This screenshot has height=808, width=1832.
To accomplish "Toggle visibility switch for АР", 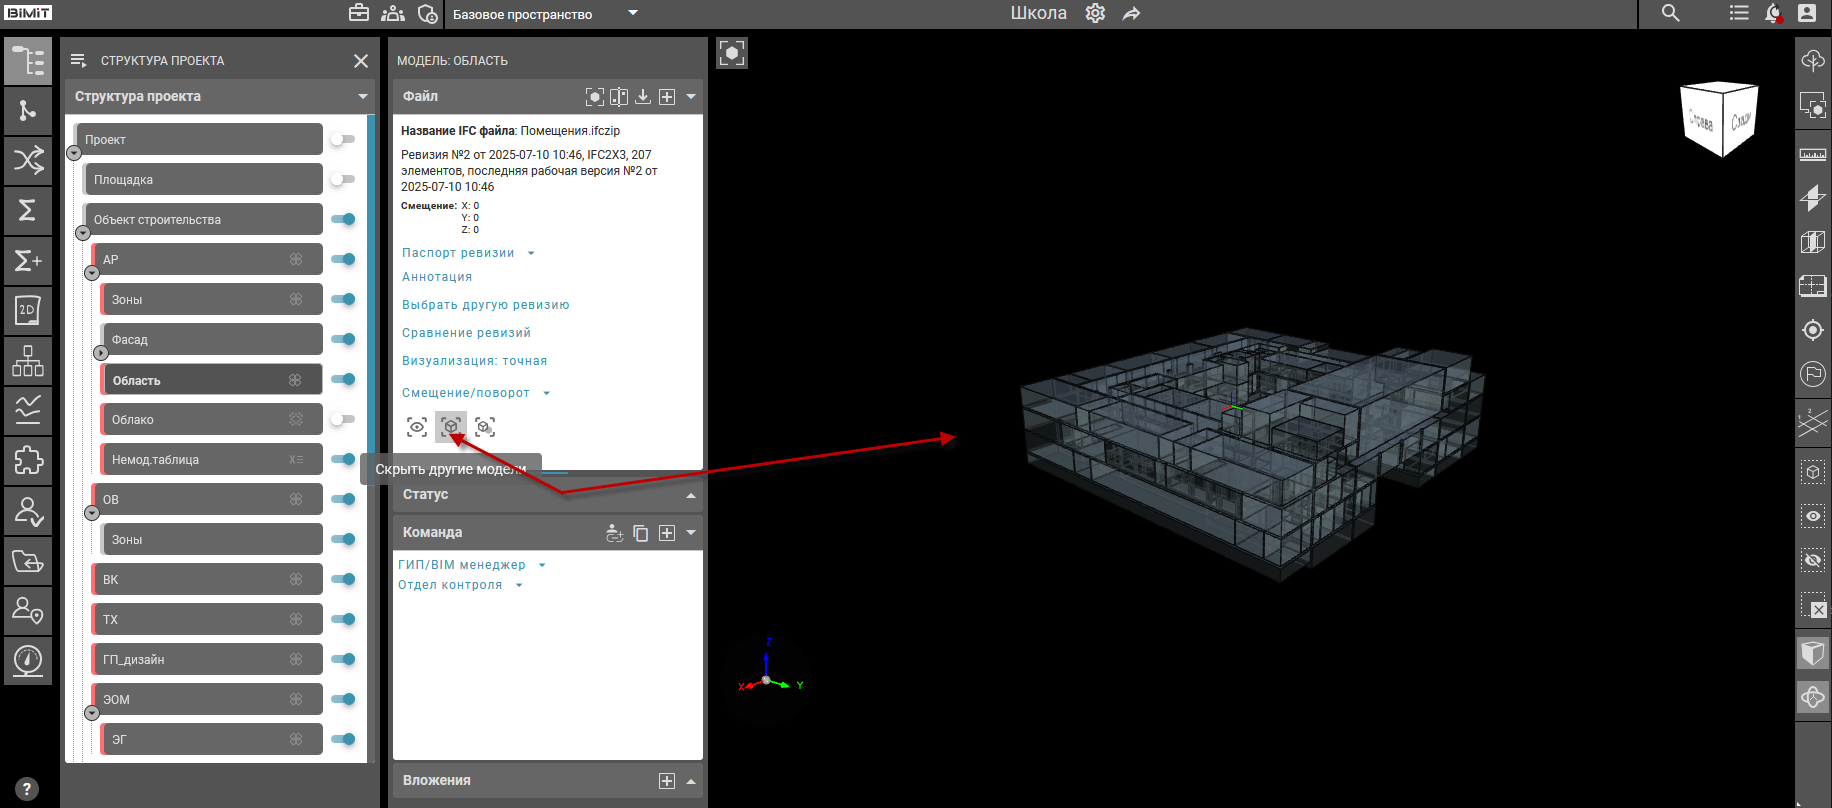I will click(x=343, y=259).
